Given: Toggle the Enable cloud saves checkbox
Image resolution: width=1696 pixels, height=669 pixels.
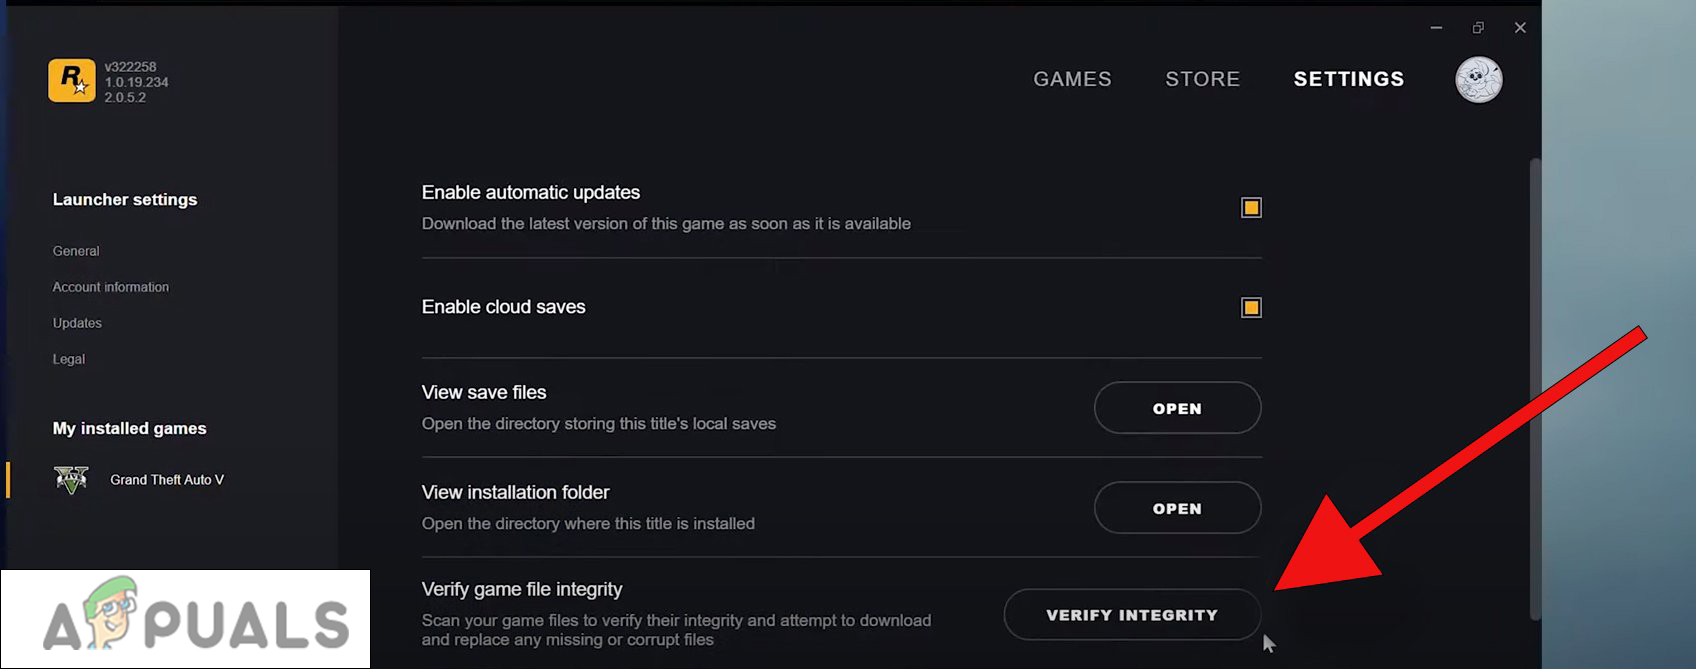Looking at the screenshot, I should [x=1251, y=307].
